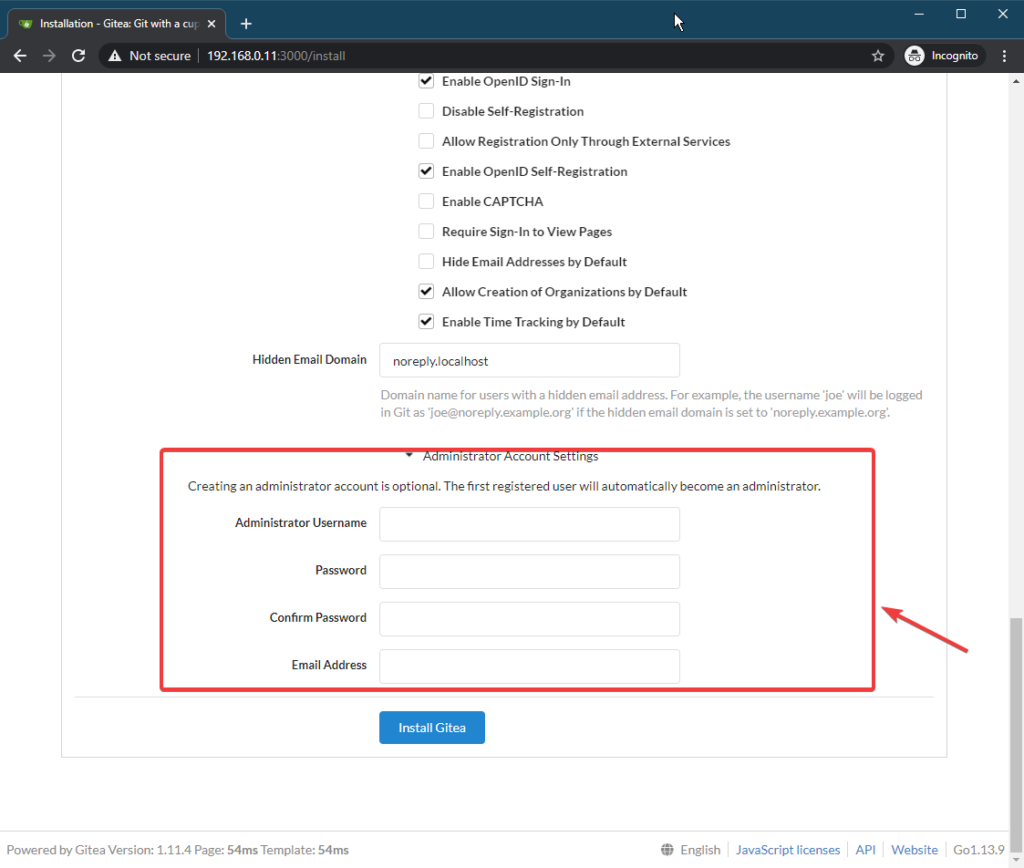The image size is (1024, 868).
Task: Go back using browser back arrow
Action: [20, 56]
